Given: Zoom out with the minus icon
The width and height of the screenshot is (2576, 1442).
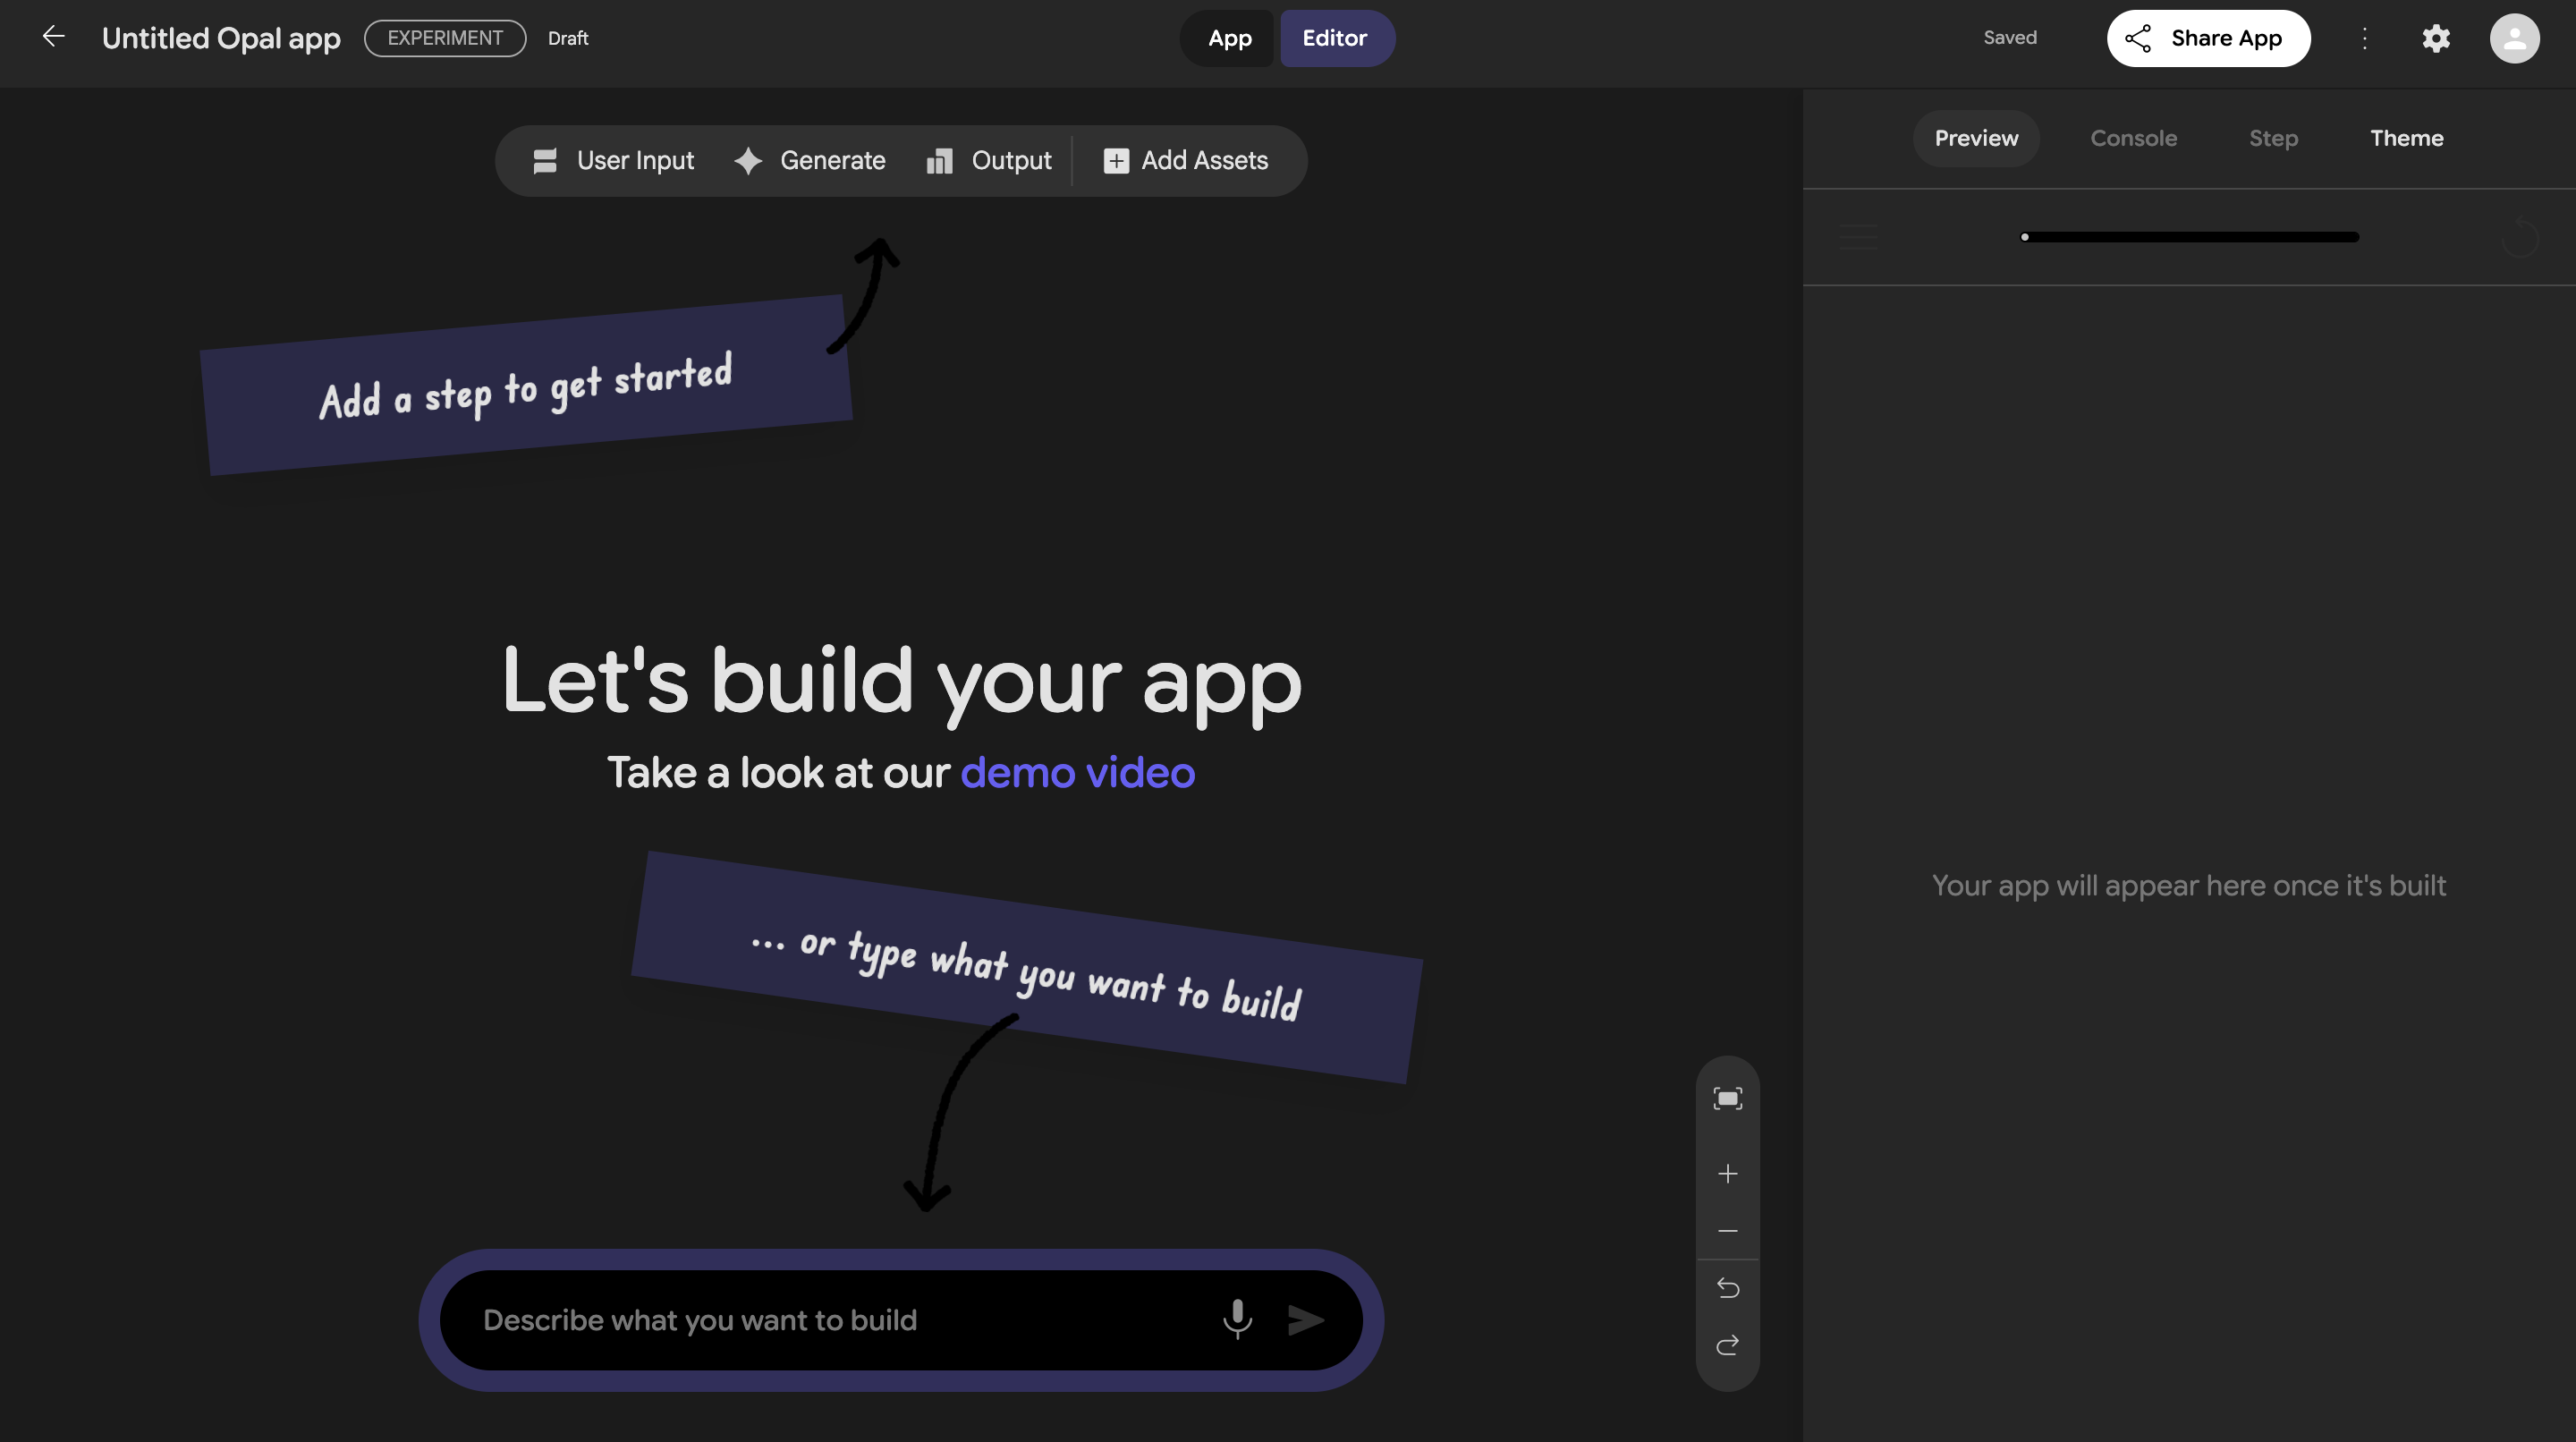Looking at the screenshot, I should (x=1727, y=1231).
